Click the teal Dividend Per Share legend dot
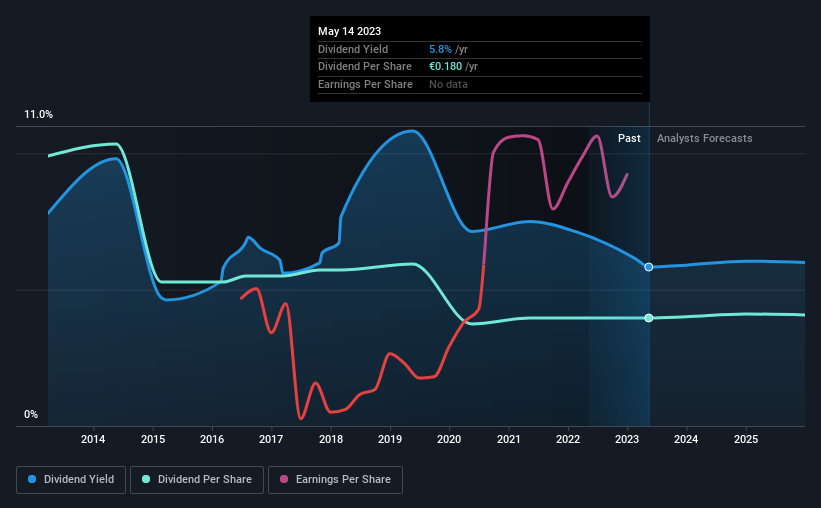The width and height of the screenshot is (821, 508). click(146, 479)
